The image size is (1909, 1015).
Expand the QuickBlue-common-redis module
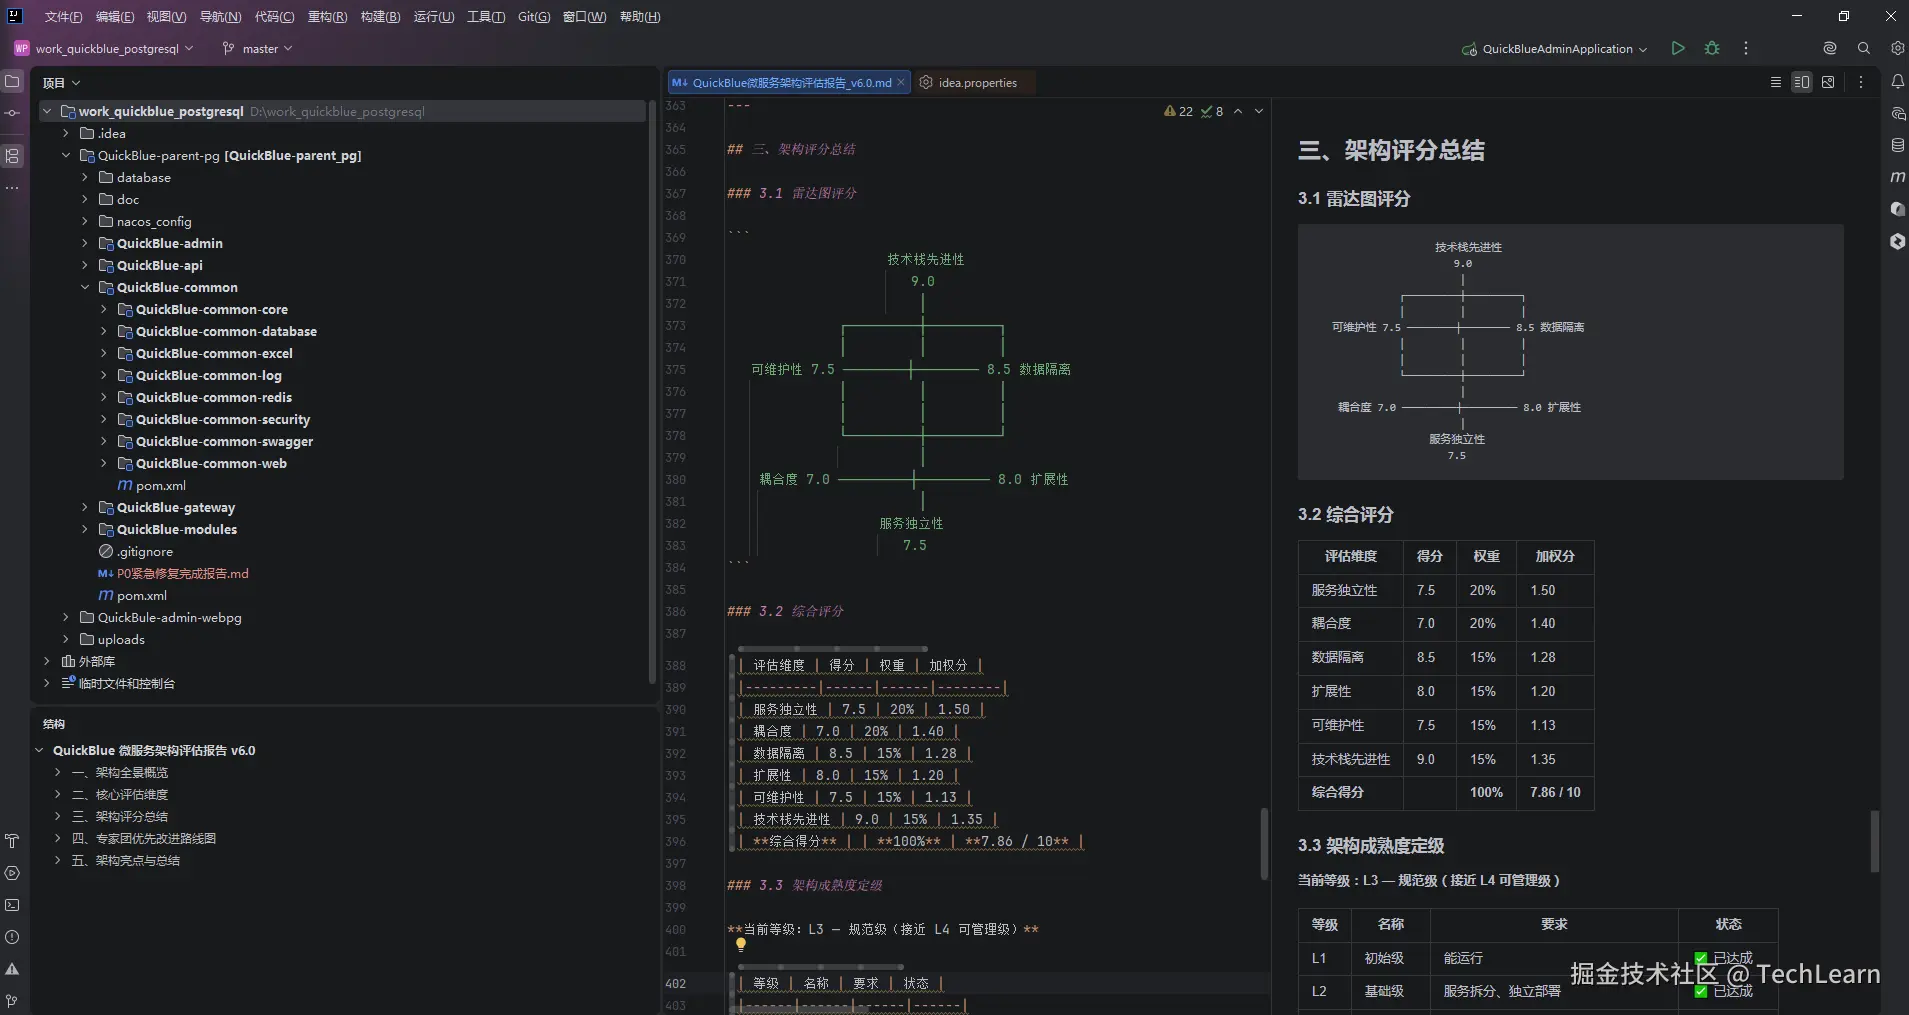pos(104,397)
